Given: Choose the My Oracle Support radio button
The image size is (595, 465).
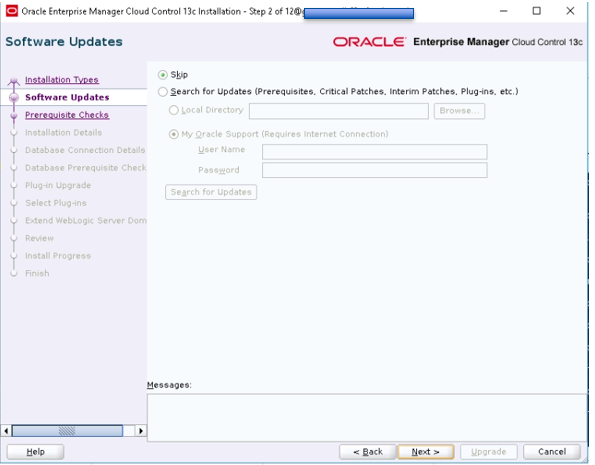Looking at the screenshot, I should [x=173, y=134].
